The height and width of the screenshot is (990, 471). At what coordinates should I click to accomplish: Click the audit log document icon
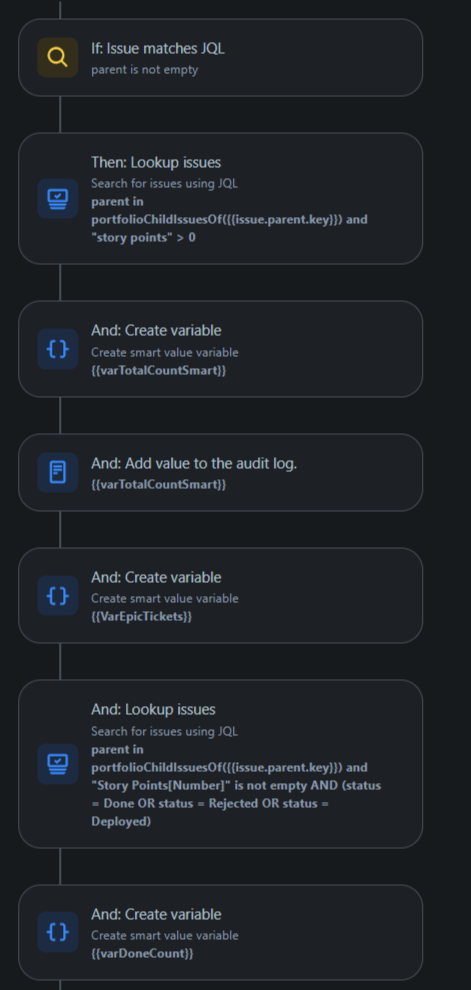[57, 472]
